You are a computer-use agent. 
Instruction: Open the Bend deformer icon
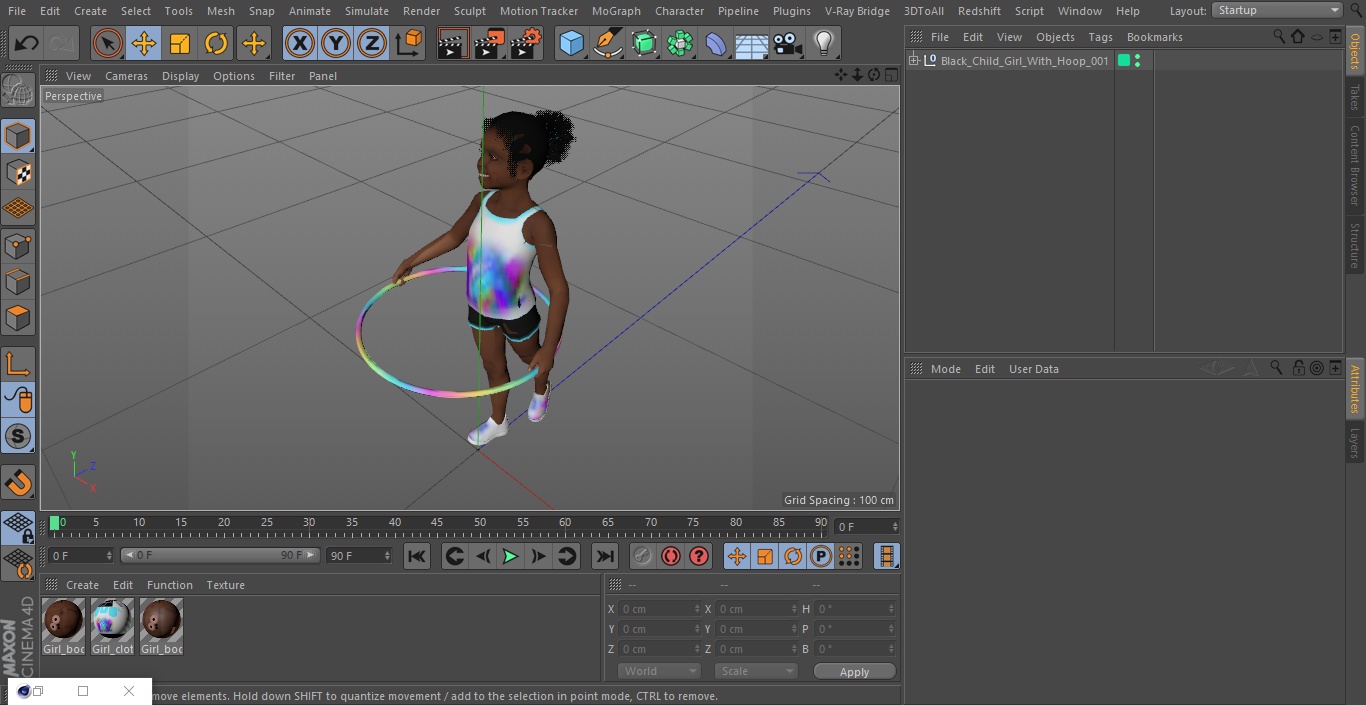point(716,44)
